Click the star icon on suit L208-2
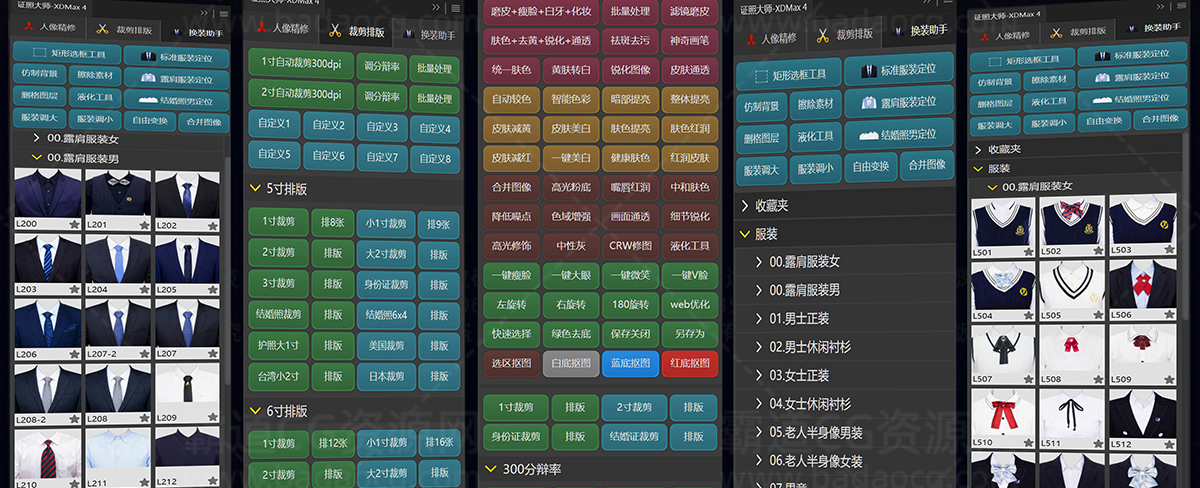 pos(74,420)
